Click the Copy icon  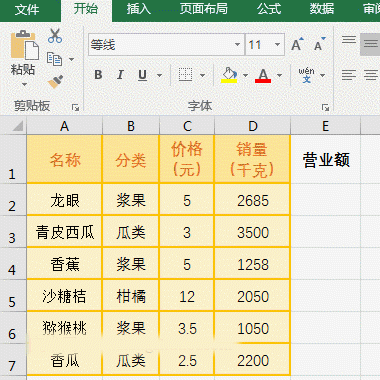pos(54,59)
